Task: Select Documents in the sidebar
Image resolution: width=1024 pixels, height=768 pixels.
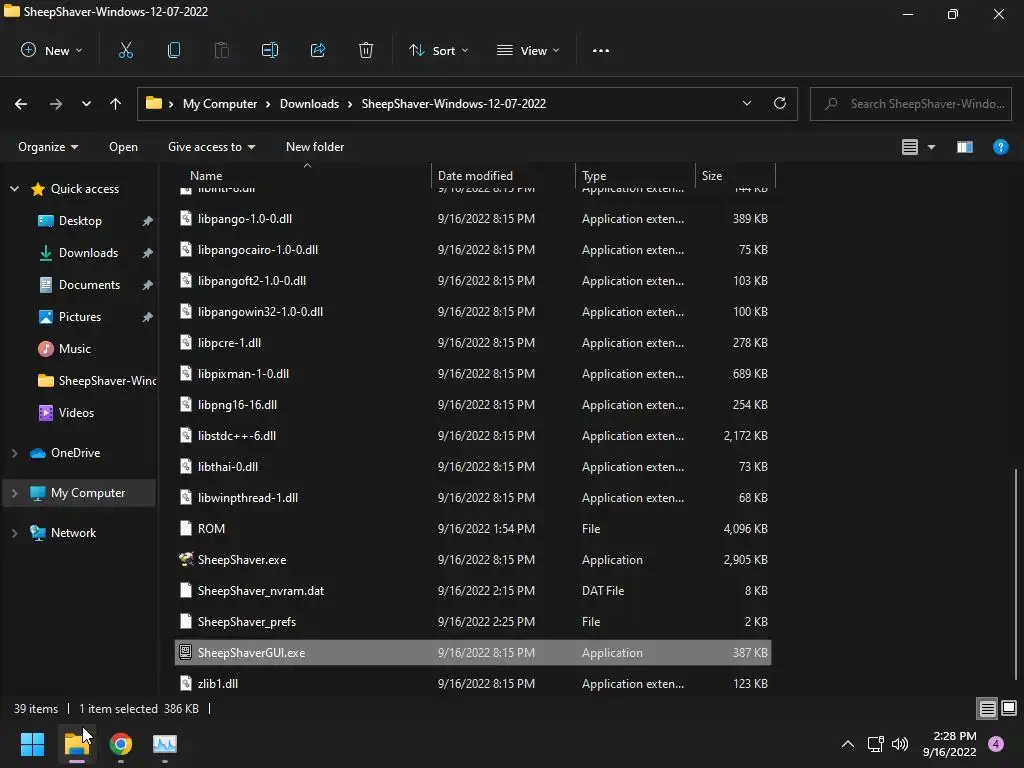Action: pyautogui.click(x=89, y=285)
